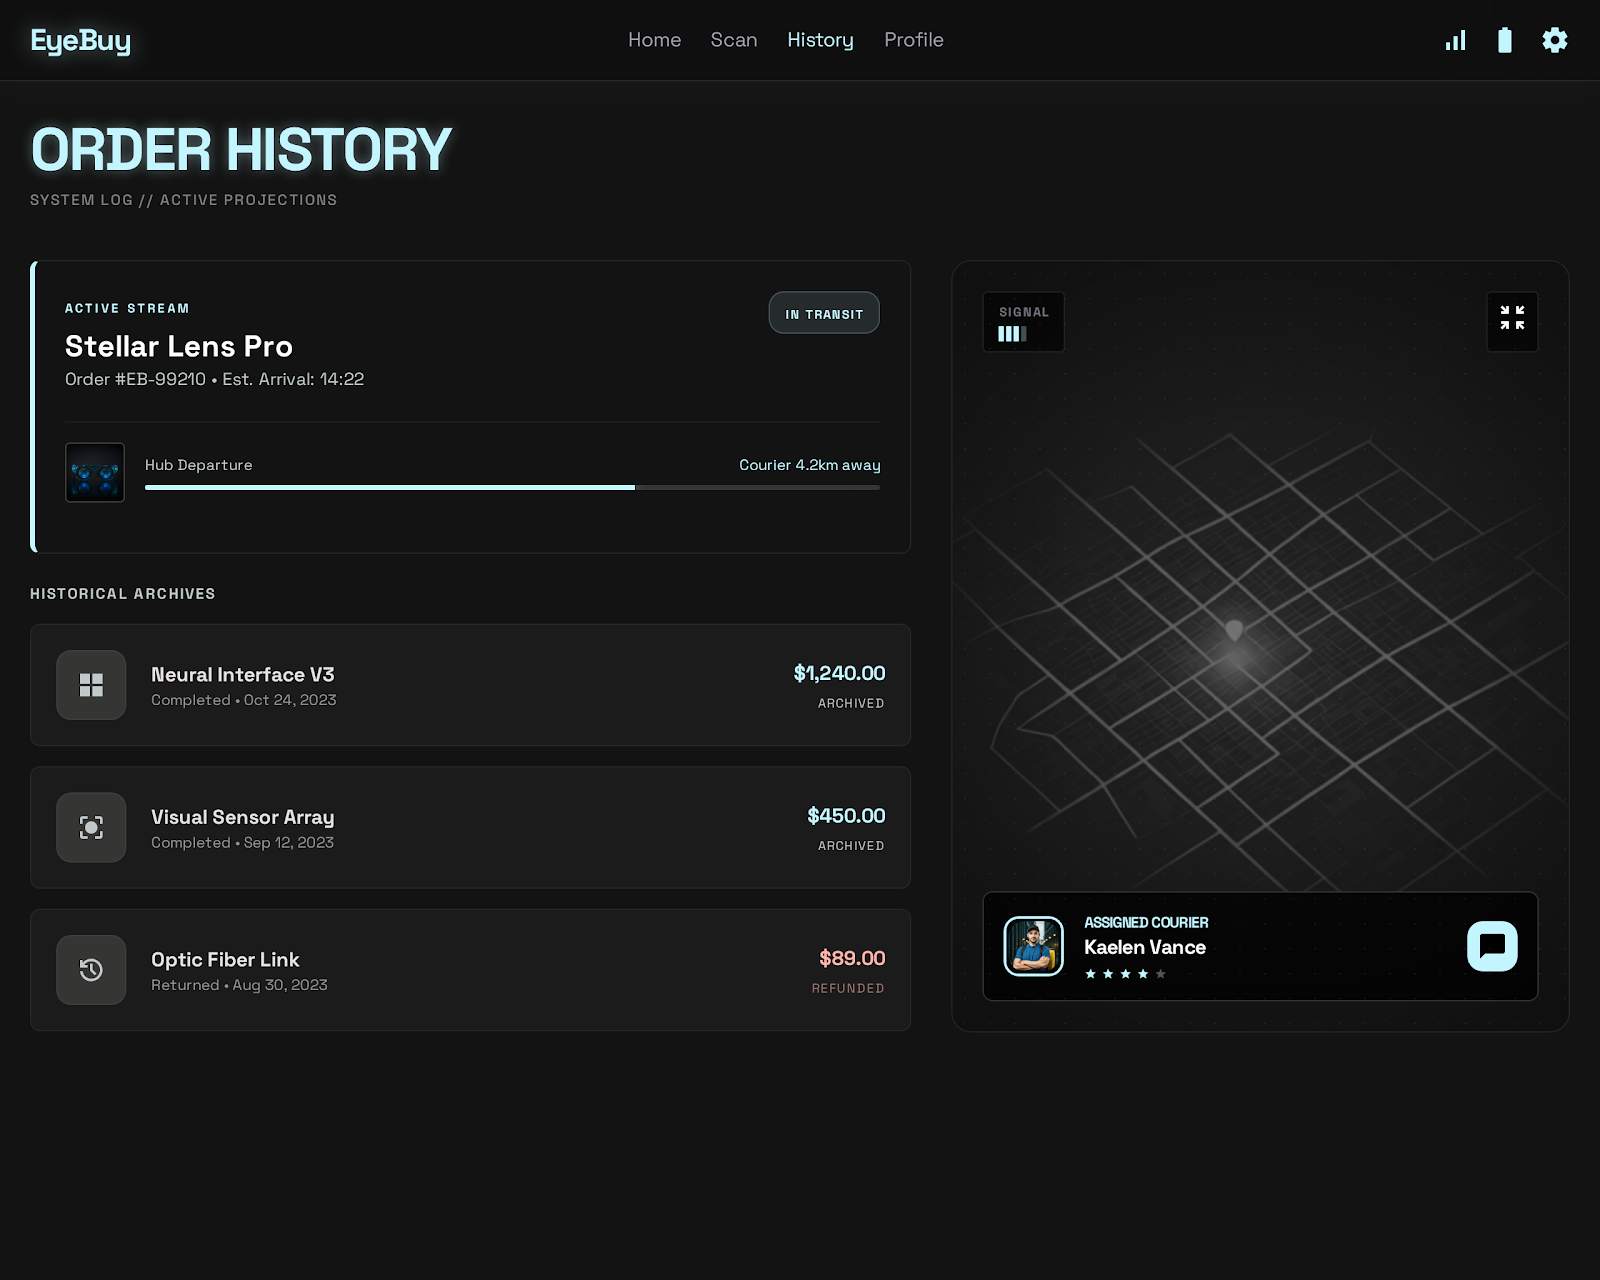Click the courier star rating
The height and width of the screenshot is (1280, 1600).
click(1125, 974)
